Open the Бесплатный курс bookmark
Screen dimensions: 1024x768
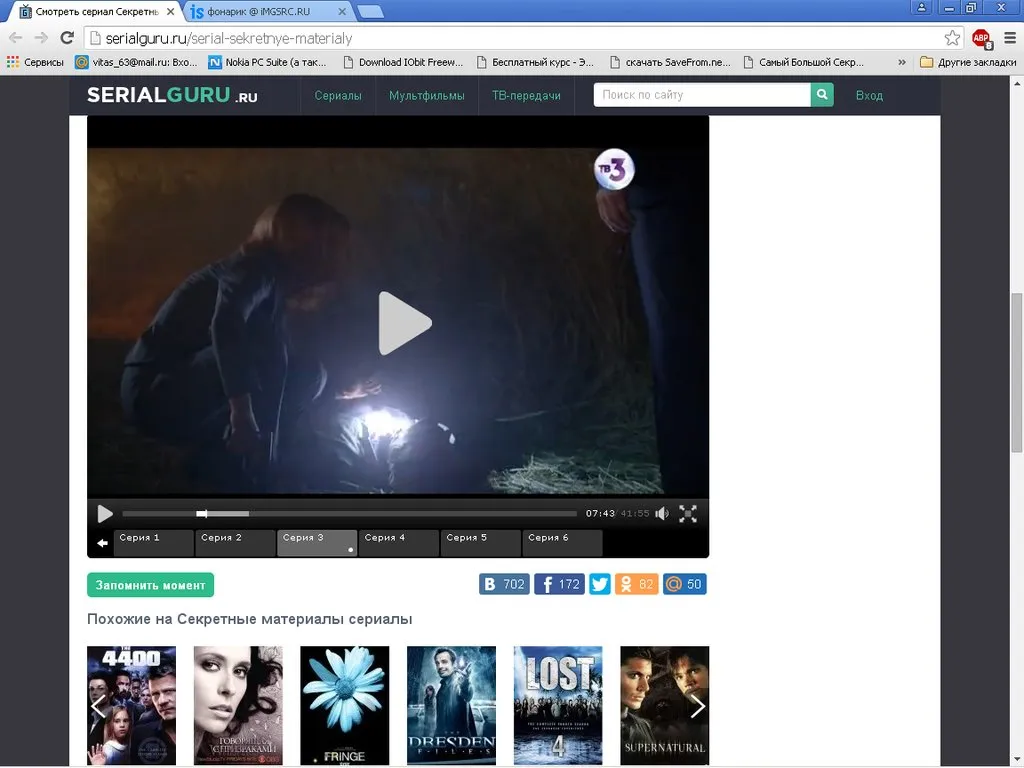[536, 62]
